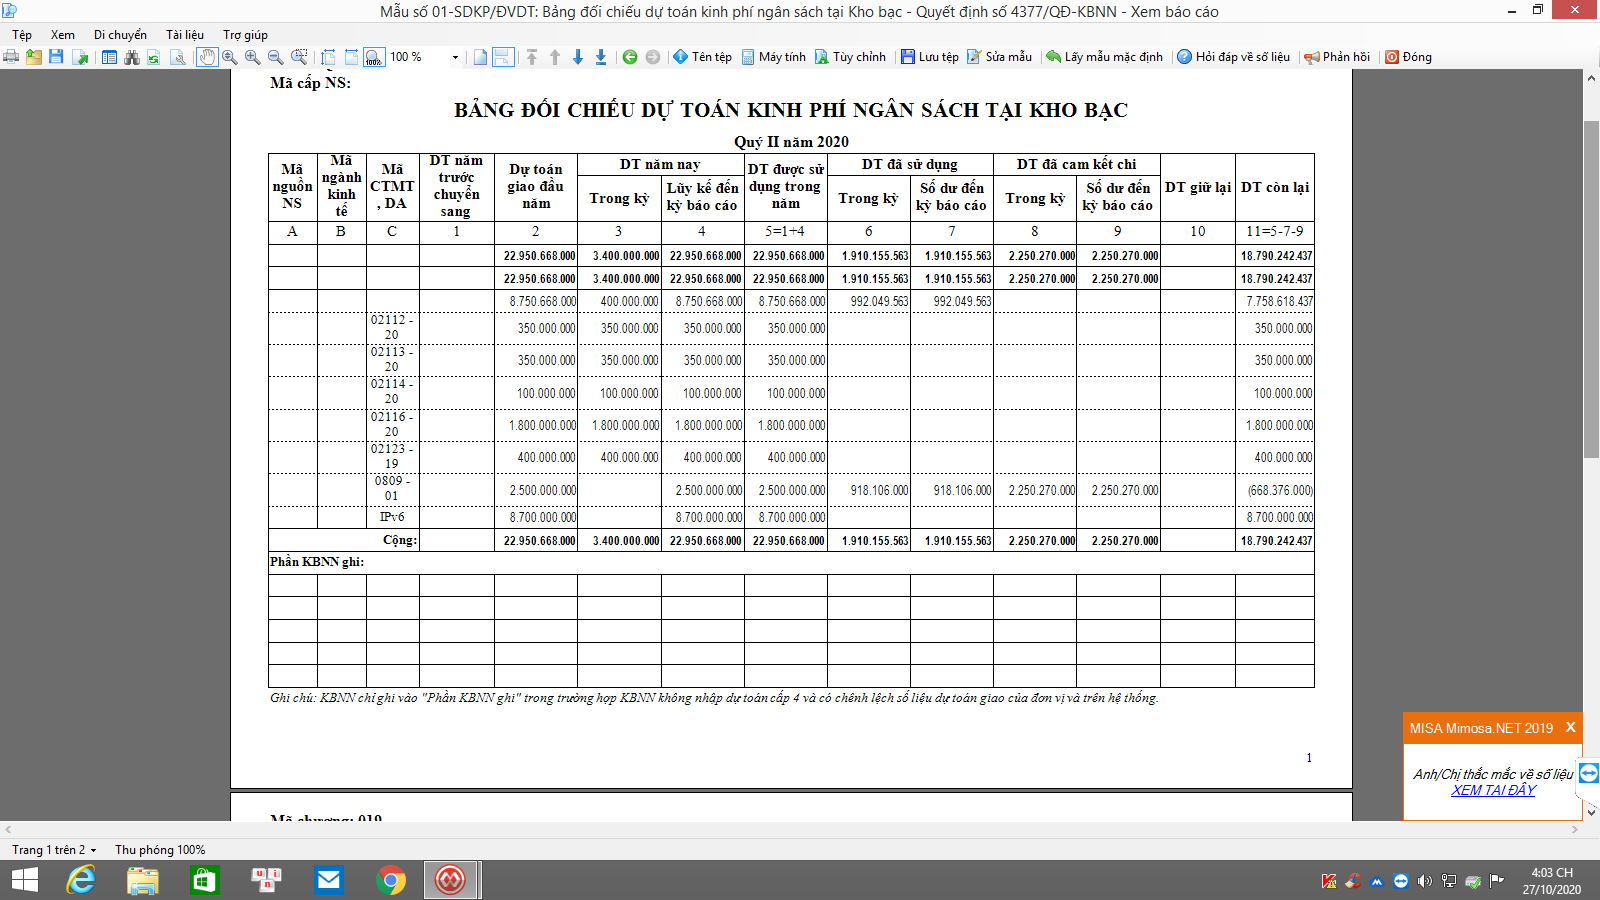
Task: Go to the first page arrow
Action: coord(532,57)
